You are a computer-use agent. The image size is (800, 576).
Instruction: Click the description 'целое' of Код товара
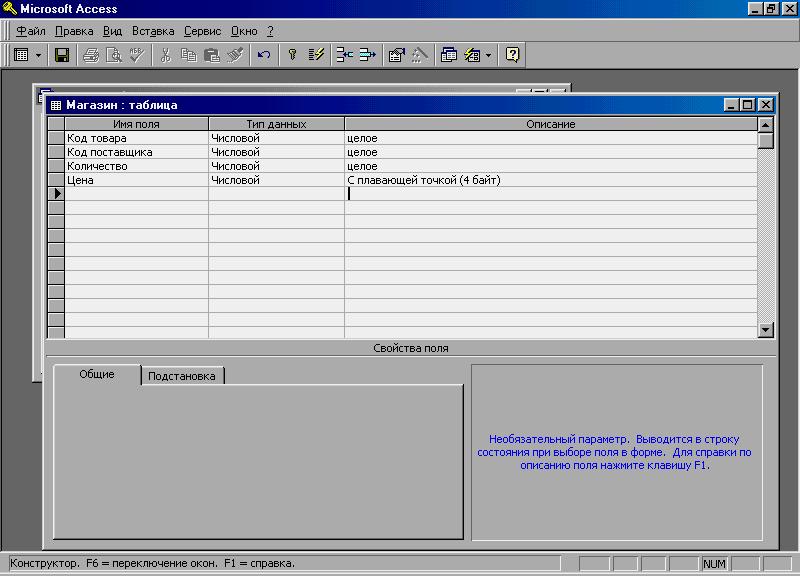pos(551,138)
